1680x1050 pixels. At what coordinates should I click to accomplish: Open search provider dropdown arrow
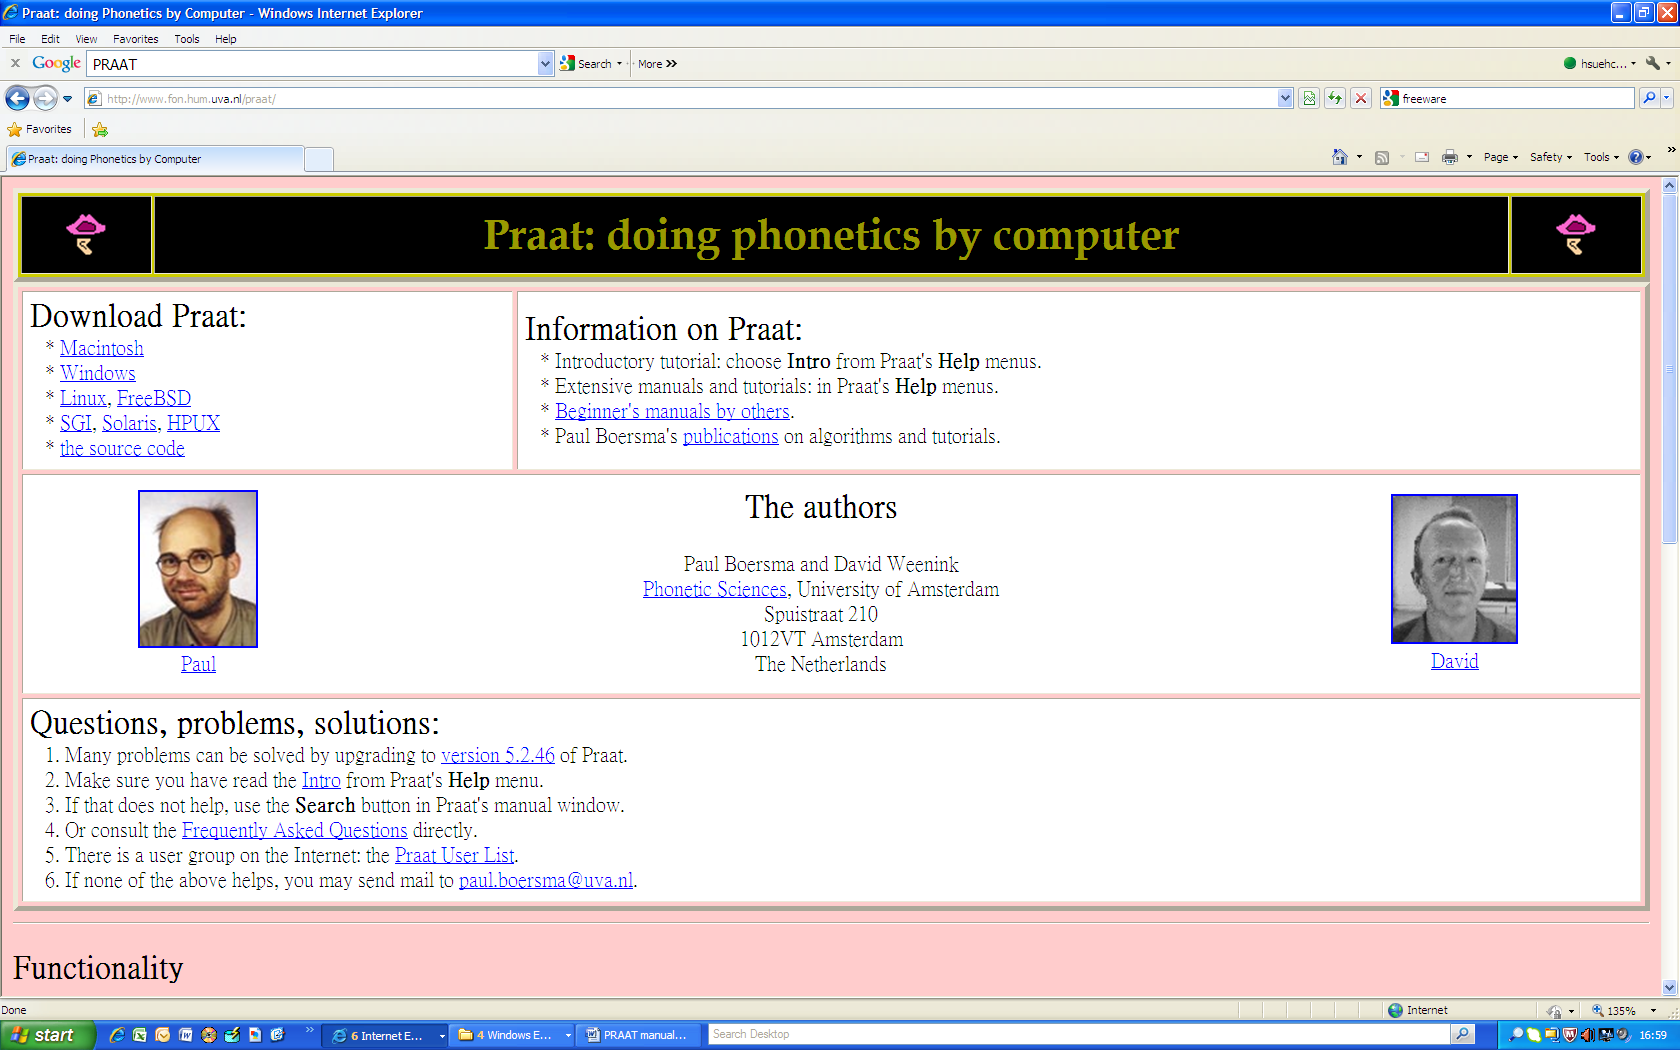[1667, 98]
